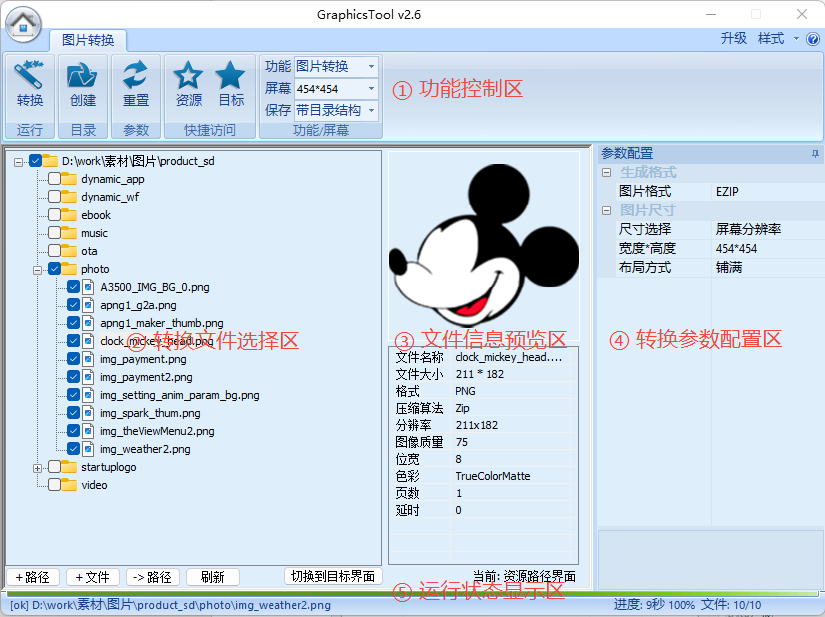Check the video folder checkbox

pyautogui.click(x=54, y=485)
